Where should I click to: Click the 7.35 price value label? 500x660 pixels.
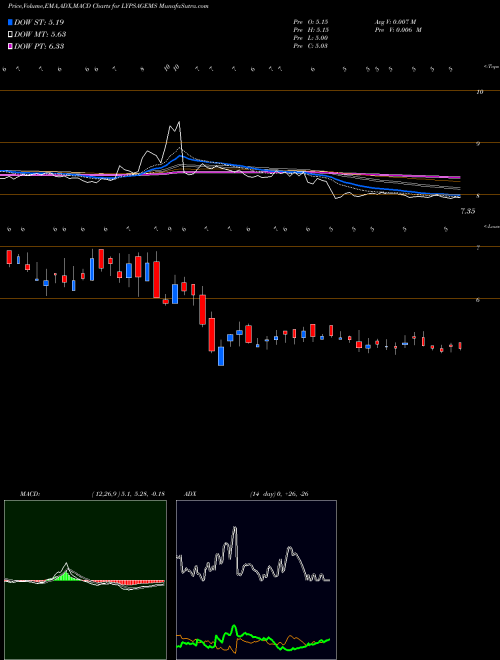[x=468, y=211]
